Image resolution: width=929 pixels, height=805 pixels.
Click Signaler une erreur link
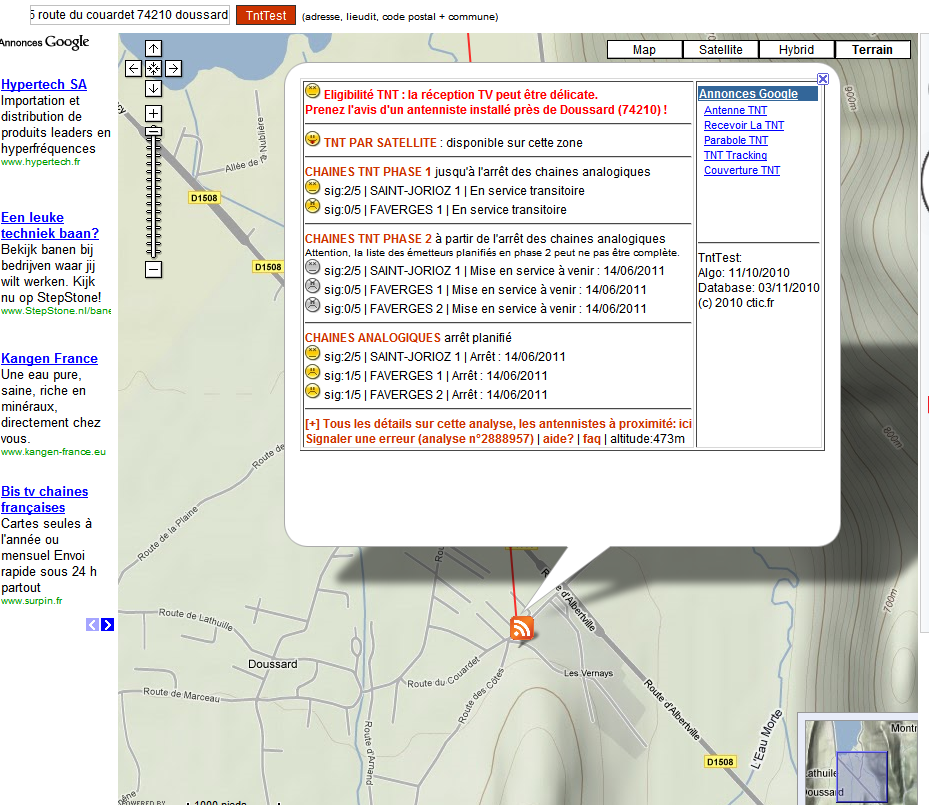[419, 439]
